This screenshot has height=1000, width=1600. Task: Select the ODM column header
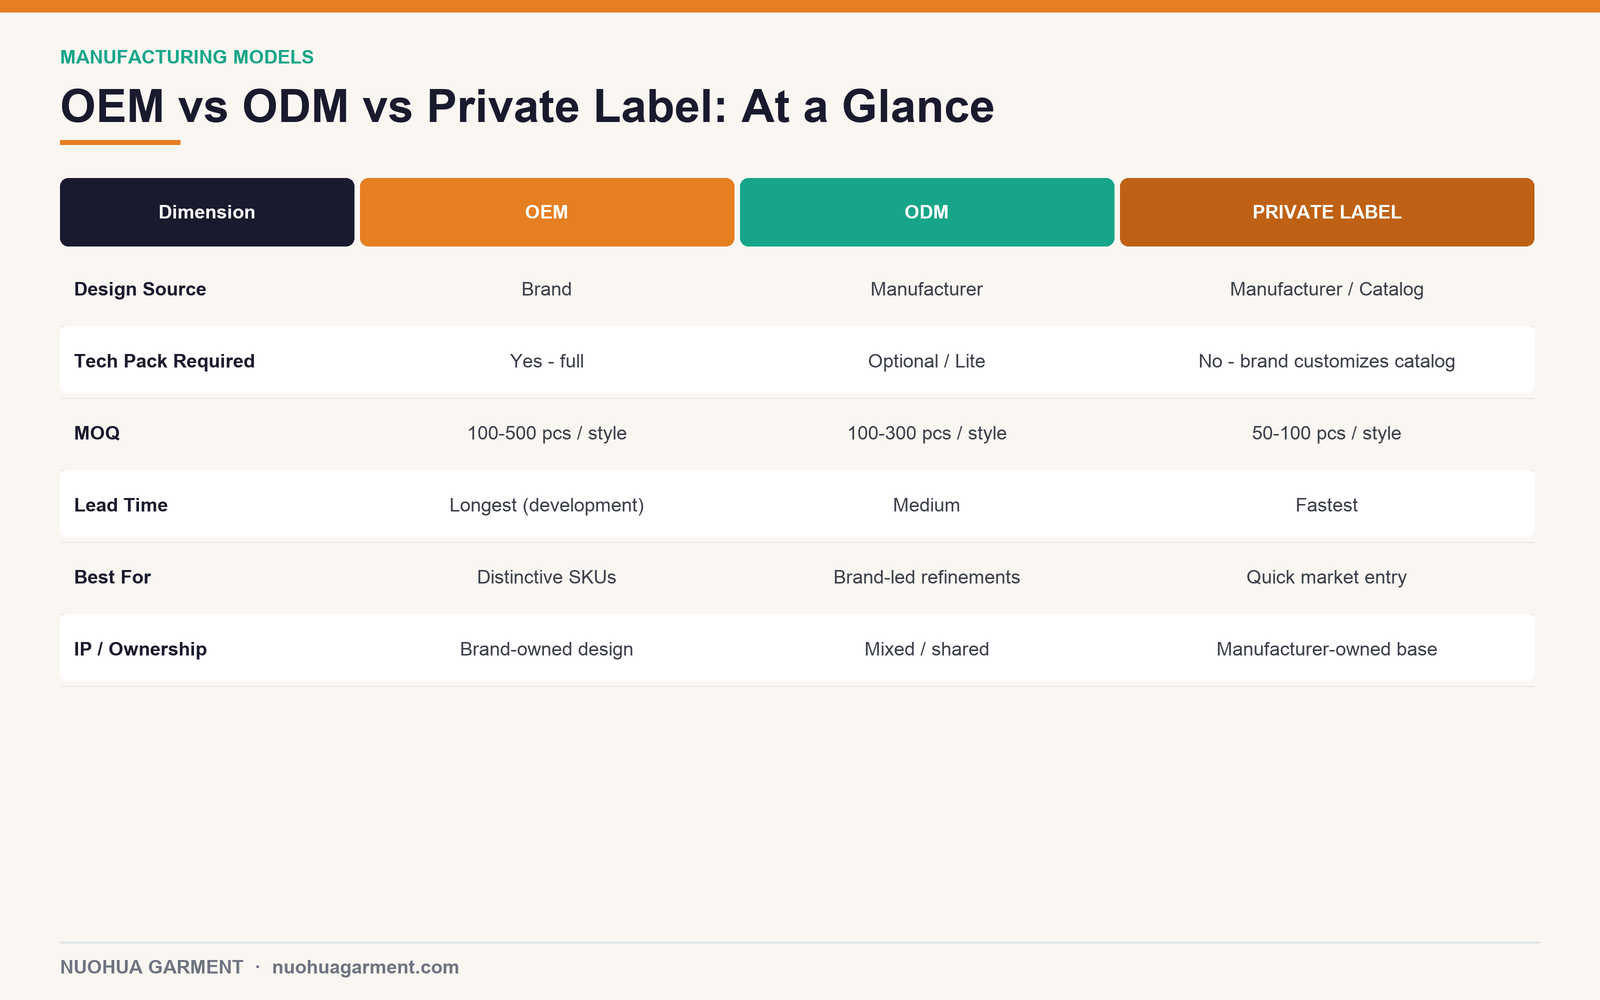click(x=927, y=212)
